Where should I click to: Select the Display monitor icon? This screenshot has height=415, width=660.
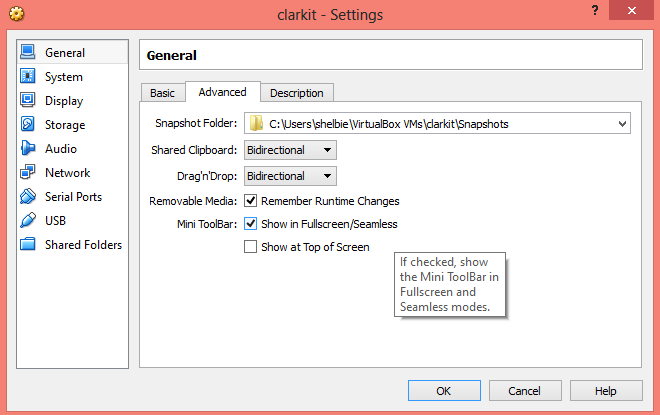coord(28,100)
